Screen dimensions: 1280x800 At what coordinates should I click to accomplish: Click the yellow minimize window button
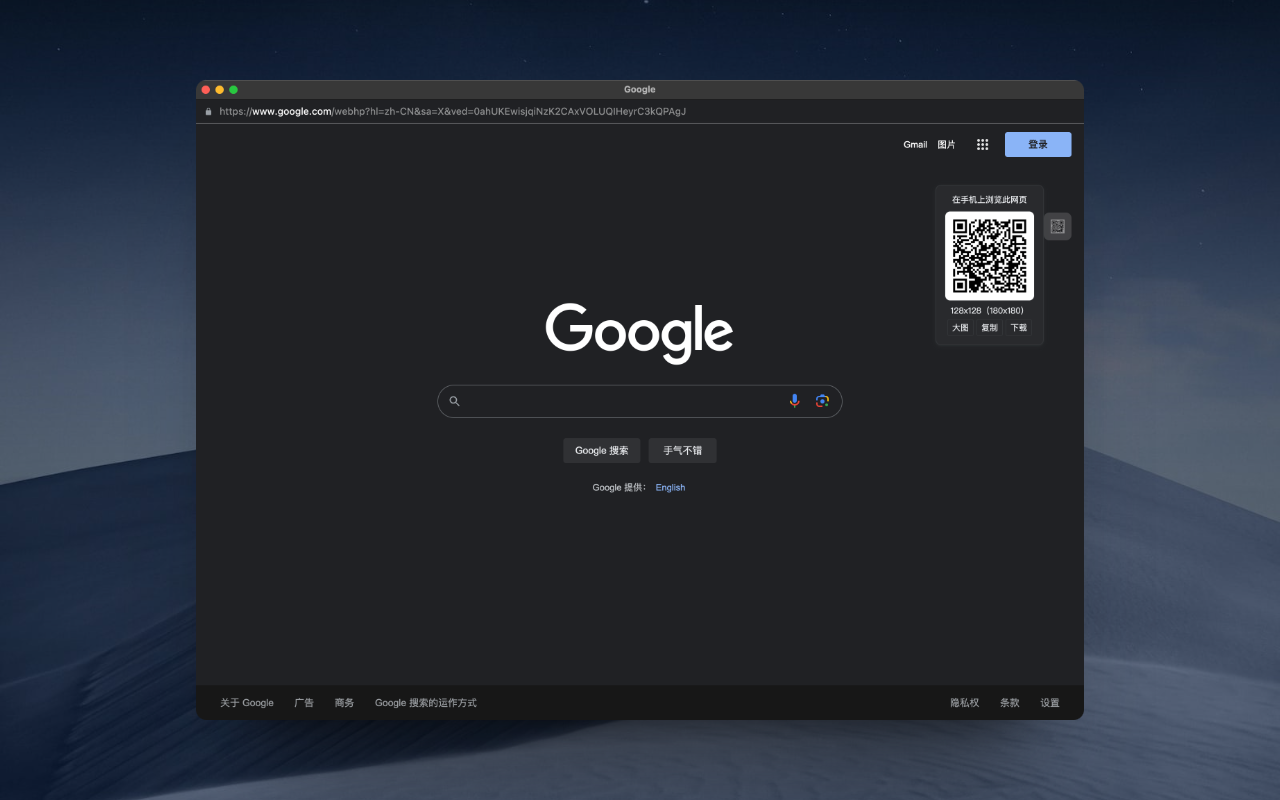(220, 90)
